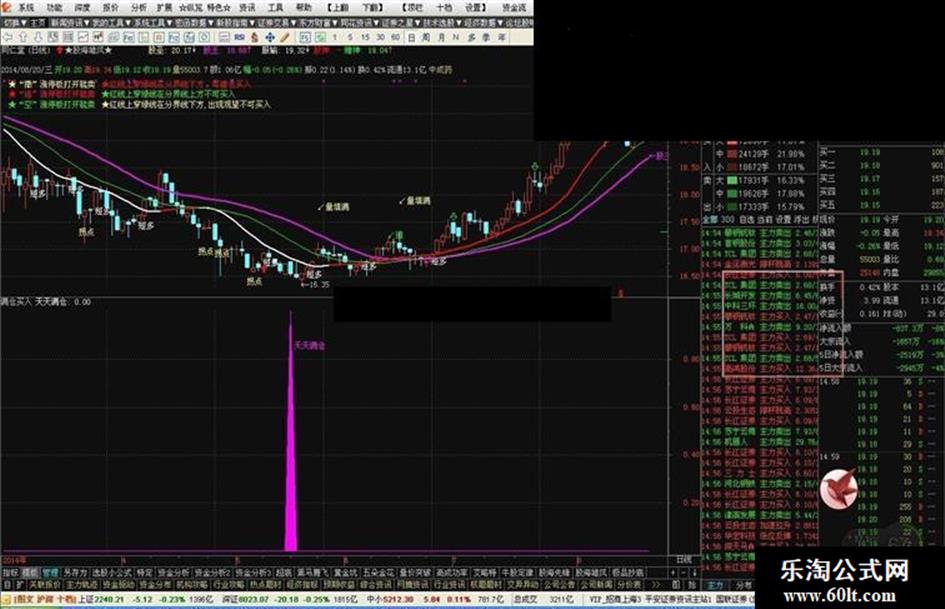Expand the '>>' more tabs chevron at bottom
945x609 pixels.
[x=656, y=585]
